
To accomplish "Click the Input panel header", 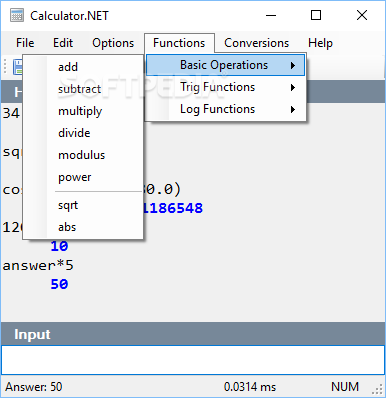I will tap(193, 334).
